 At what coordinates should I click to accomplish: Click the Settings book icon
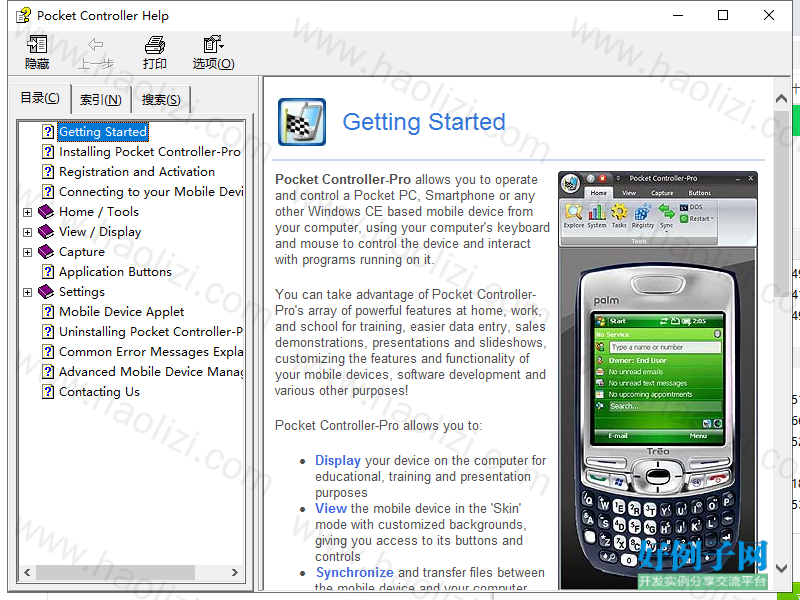click(46, 291)
